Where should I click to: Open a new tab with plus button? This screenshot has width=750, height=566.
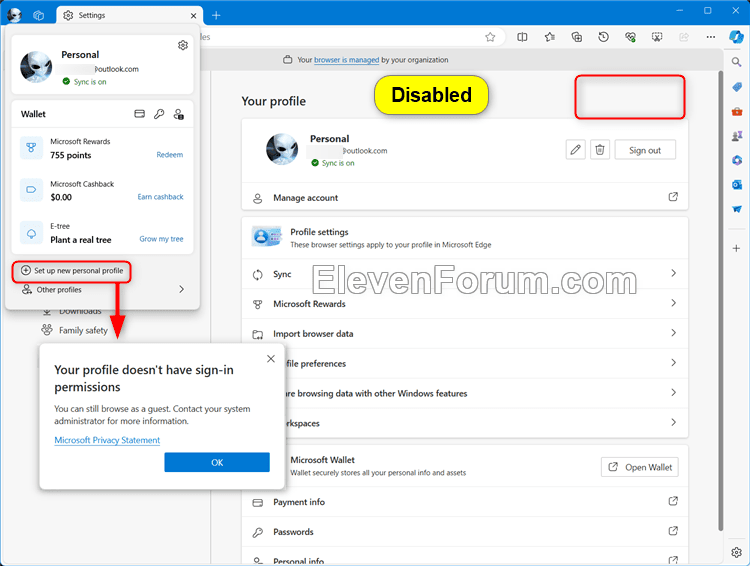pos(216,15)
